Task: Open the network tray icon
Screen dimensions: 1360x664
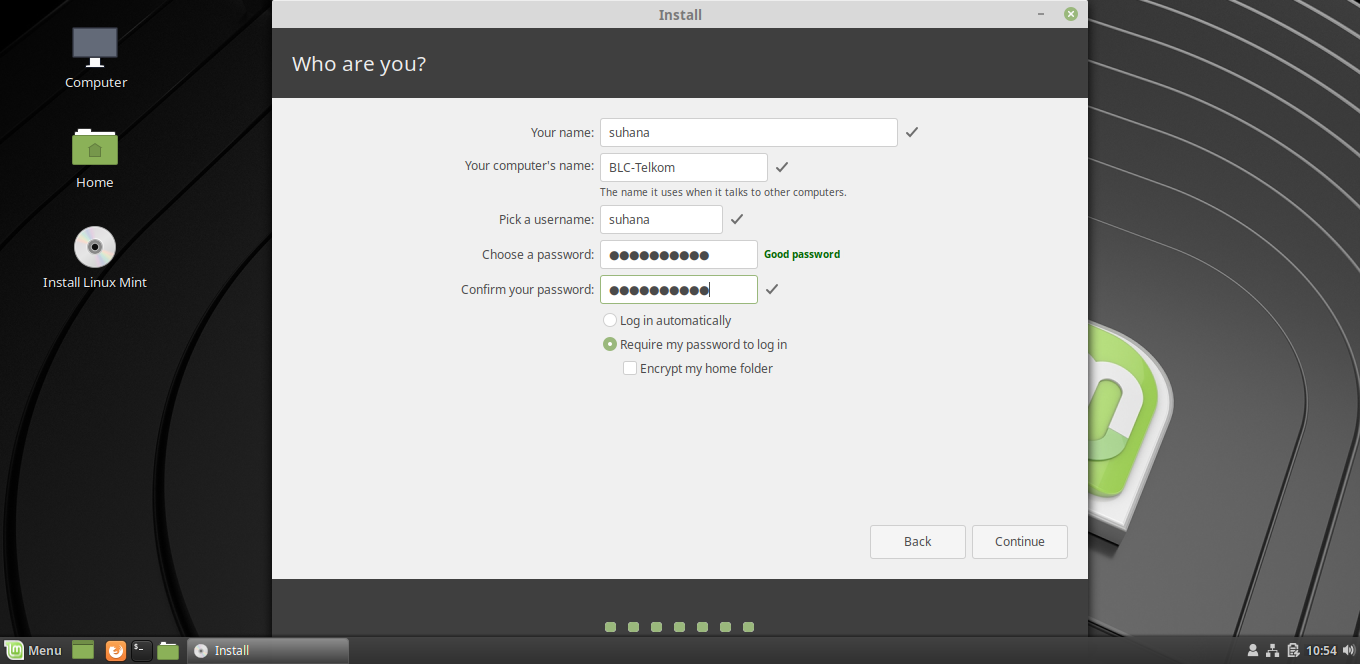Action: (x=1273, y=650)
